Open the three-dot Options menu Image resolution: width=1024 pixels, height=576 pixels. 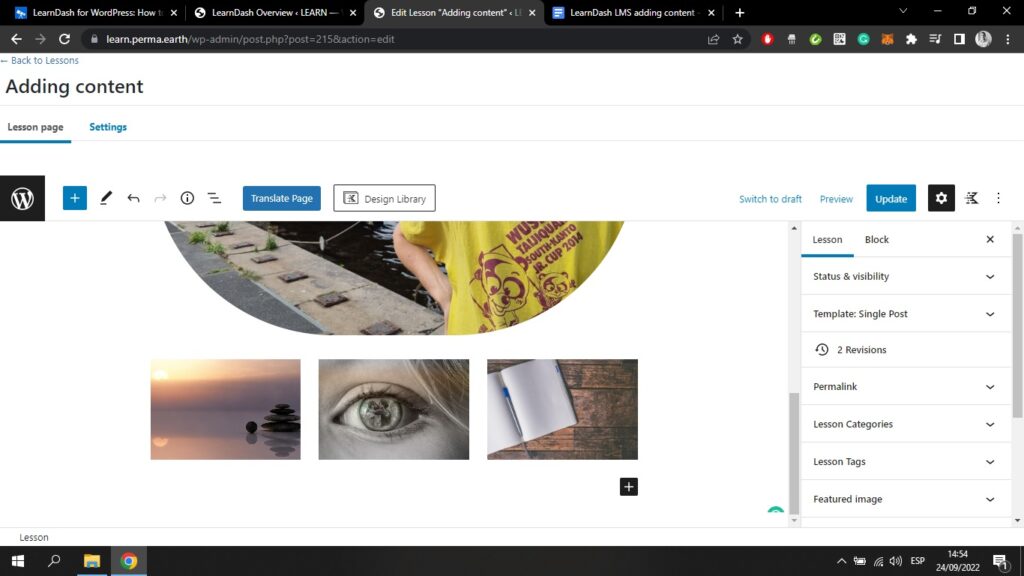998,198
